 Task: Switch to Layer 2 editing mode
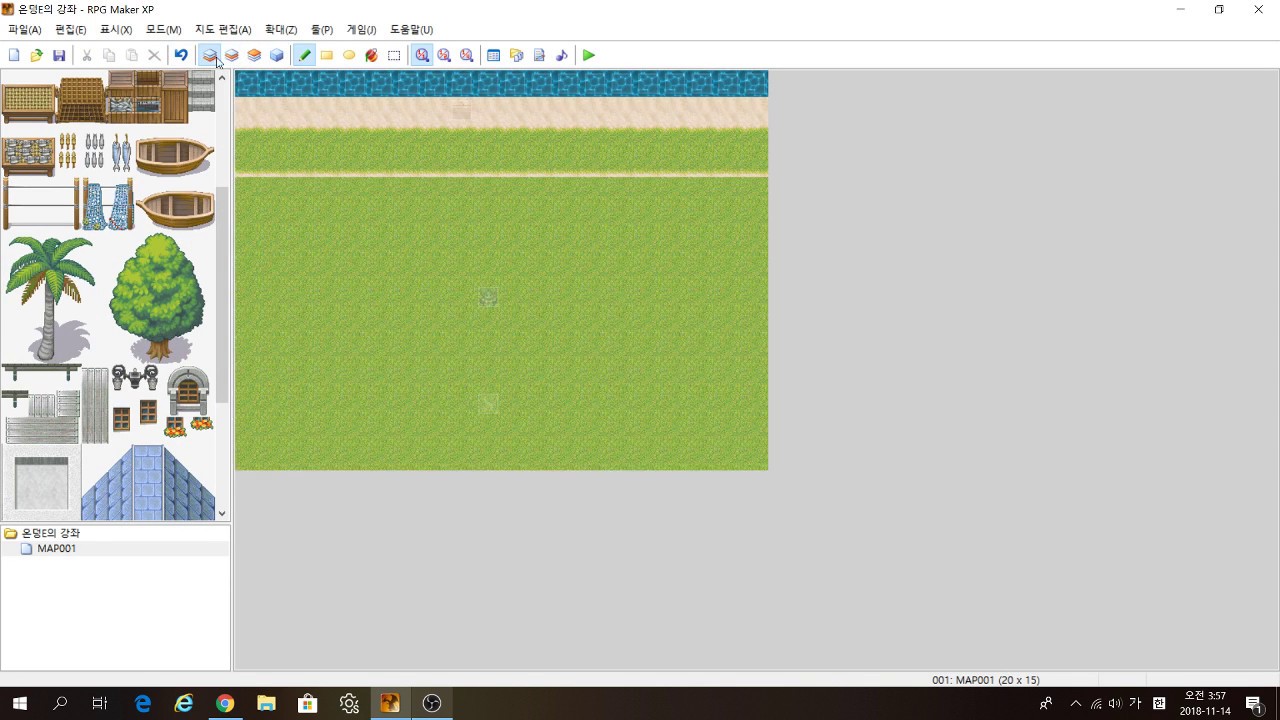(x=232, y=55)
